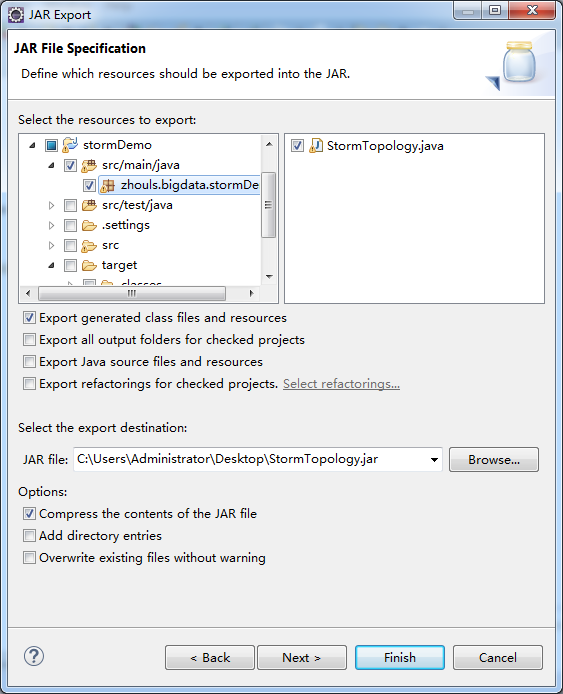The width and height of the screenshot is (563, 694).
Task: Enable Export refactorings for checked projects
Action: point(29,383)
